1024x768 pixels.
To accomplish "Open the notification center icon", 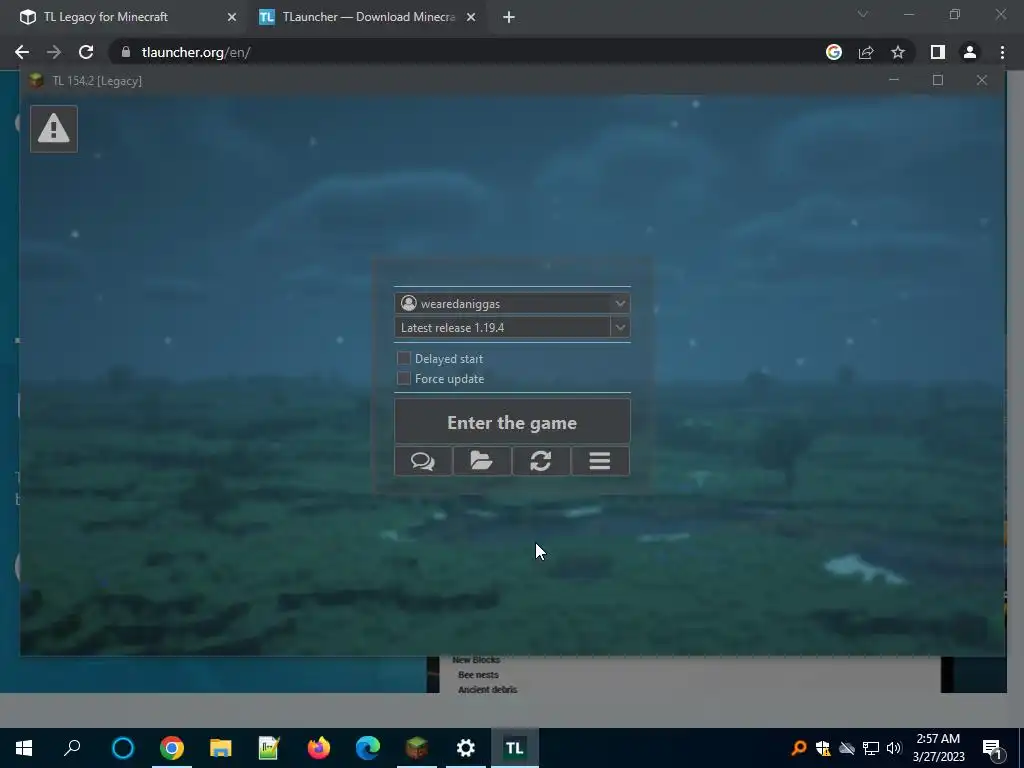I will click(x=992, y=748).
